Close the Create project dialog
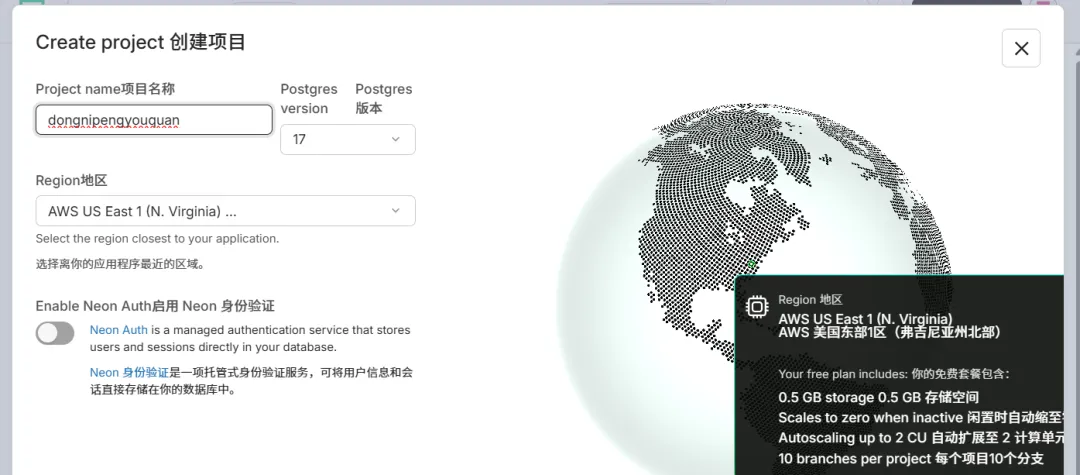The height and width of the screenshot is (475, 1080). point(1021,48)
